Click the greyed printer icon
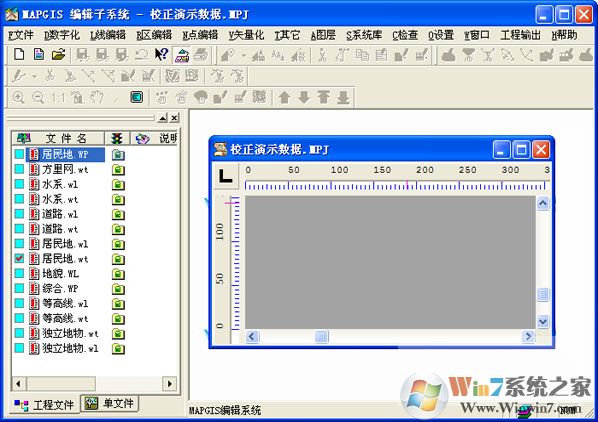598x422 pixels. pyautogui.click(x=201, y=55)
